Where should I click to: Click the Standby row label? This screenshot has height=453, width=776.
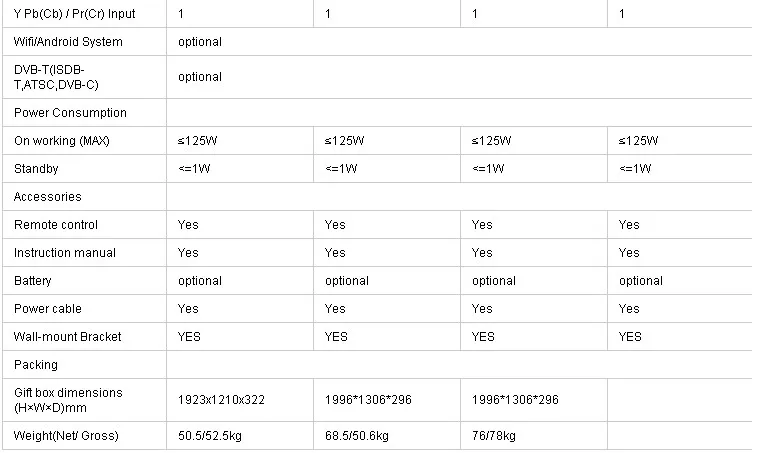tap(36, 169)
